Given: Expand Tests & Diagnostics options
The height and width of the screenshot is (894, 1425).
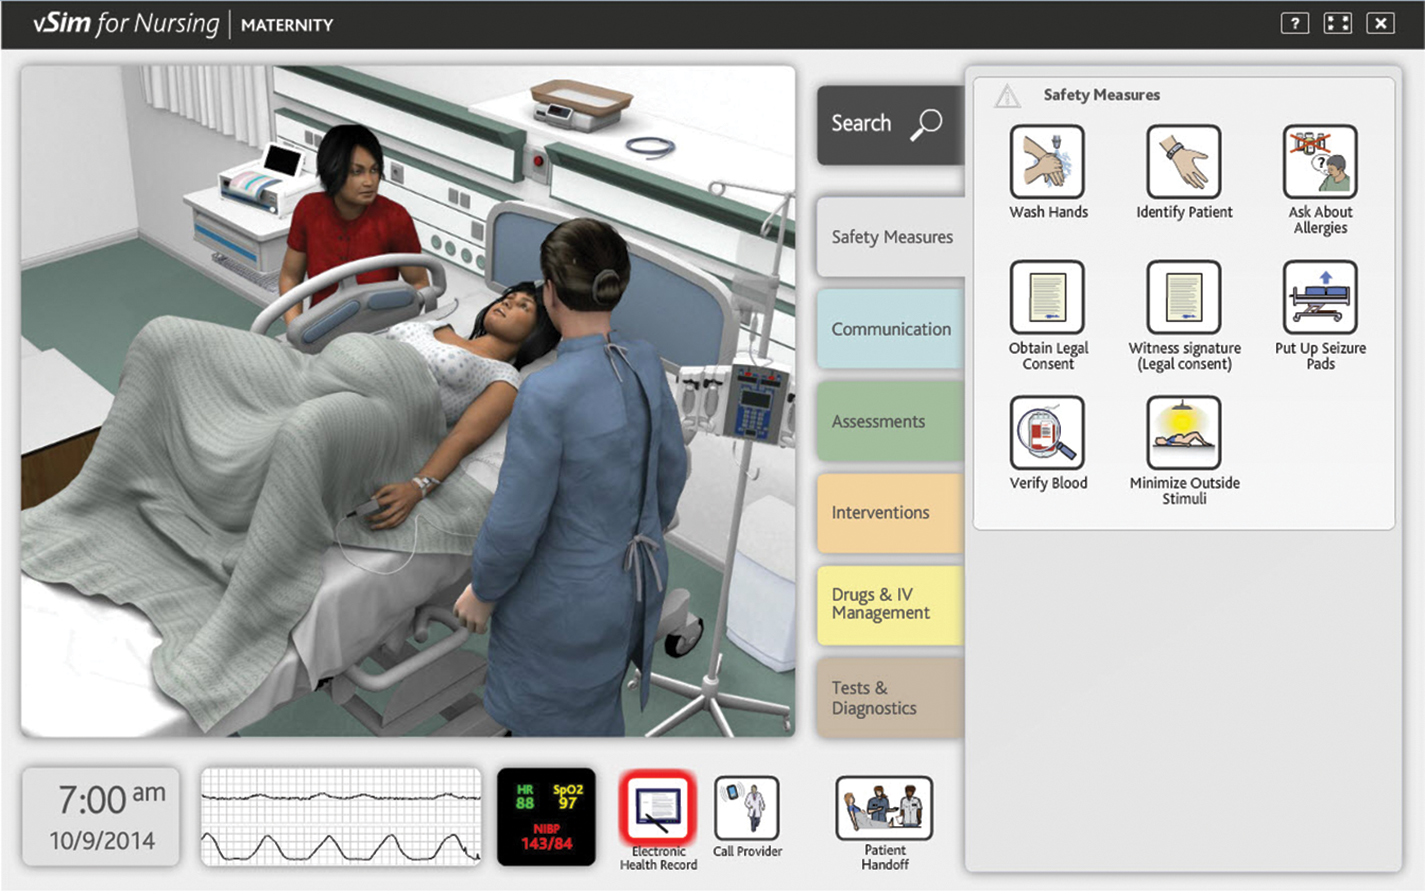Looking at the screenshot, I should 891,697.
